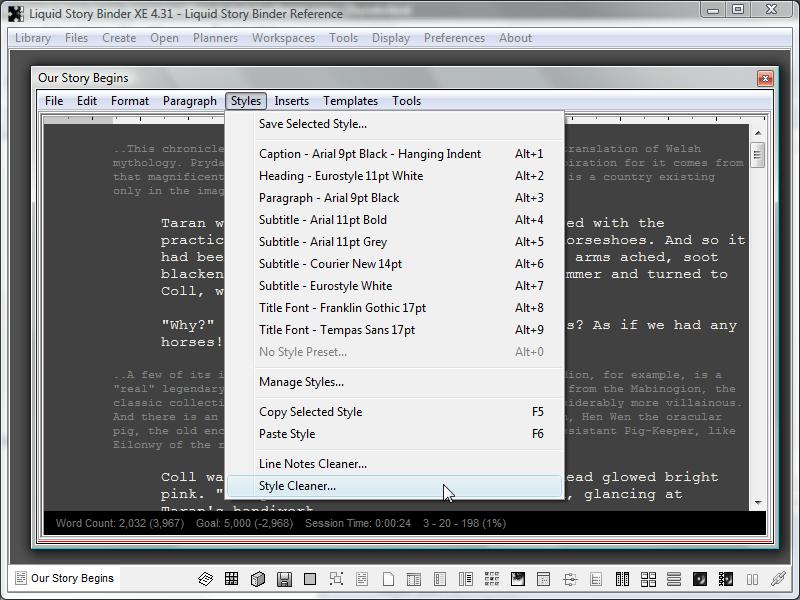800x600 pixels.
Task: Pick Subtitle - Courier New 14pt style
Action: [x=330, y=264]
